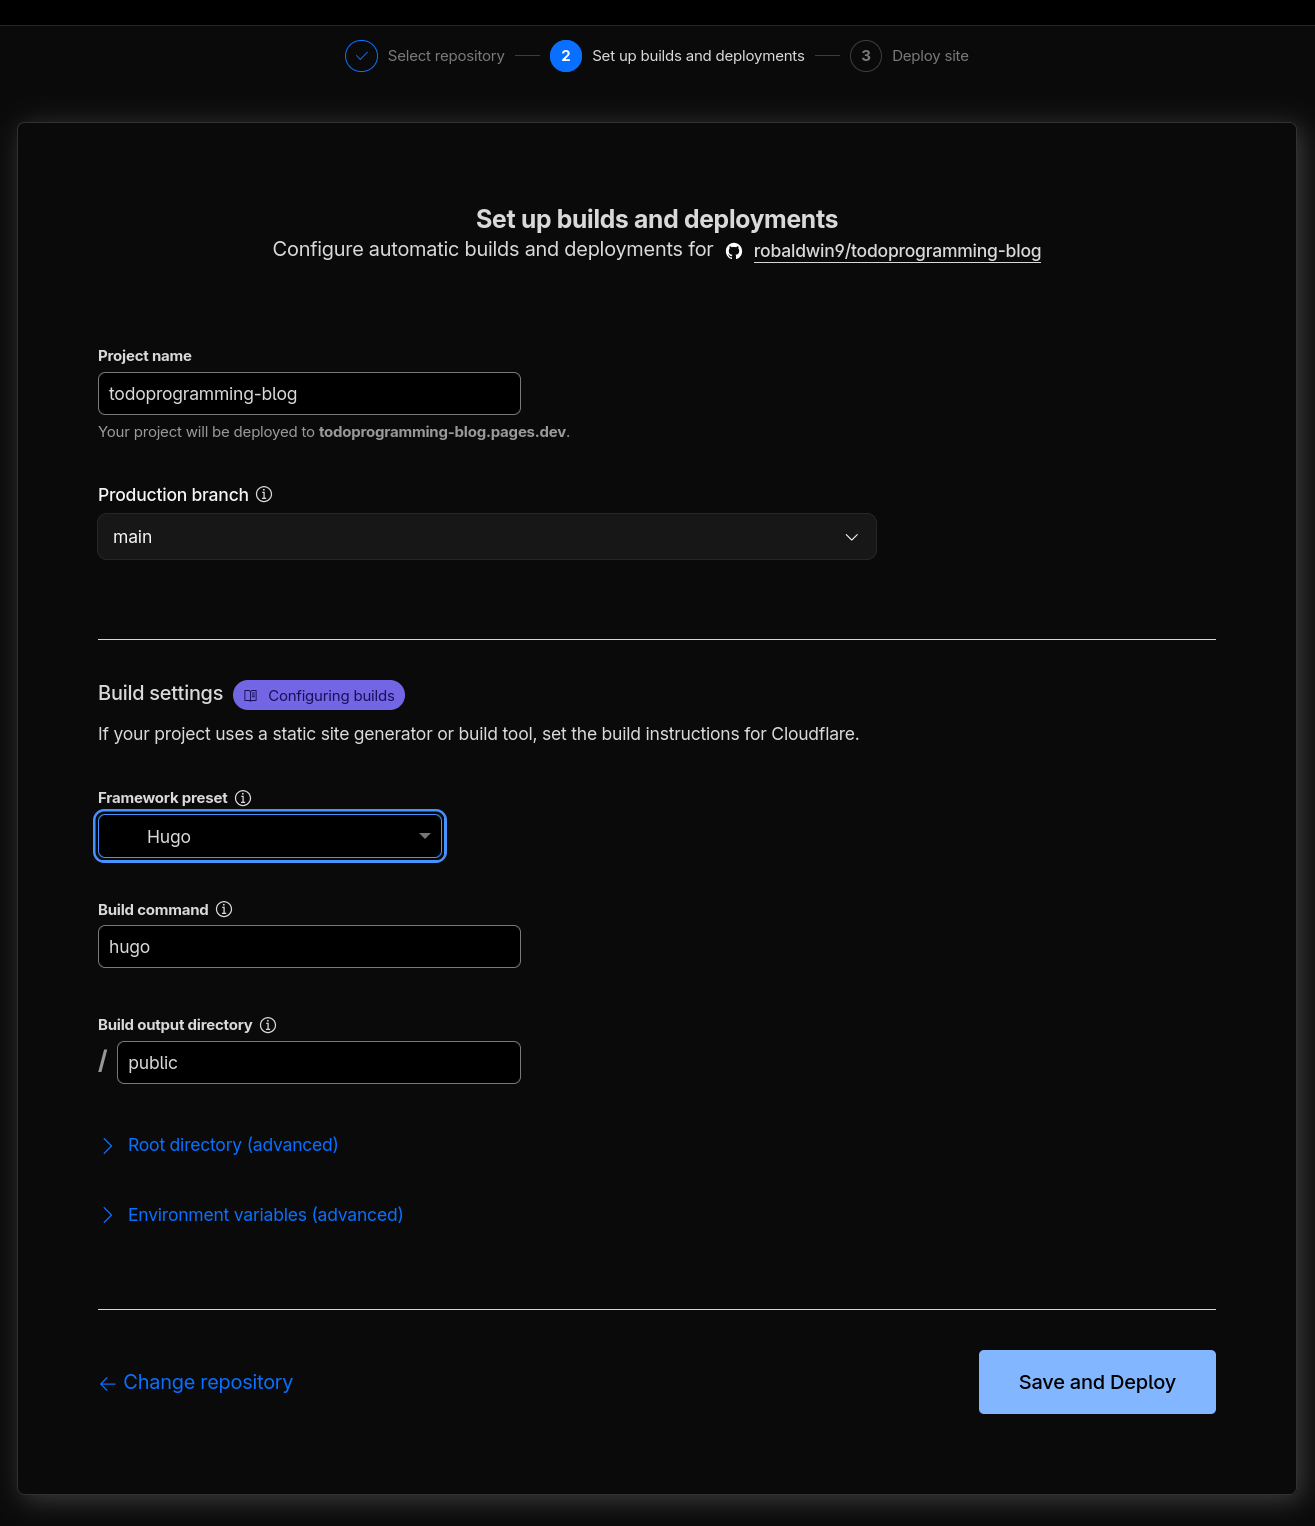Focus the Build command field containing hugo
Viewport: 1315px width, 1526px height.
click(x=309, y=946)
